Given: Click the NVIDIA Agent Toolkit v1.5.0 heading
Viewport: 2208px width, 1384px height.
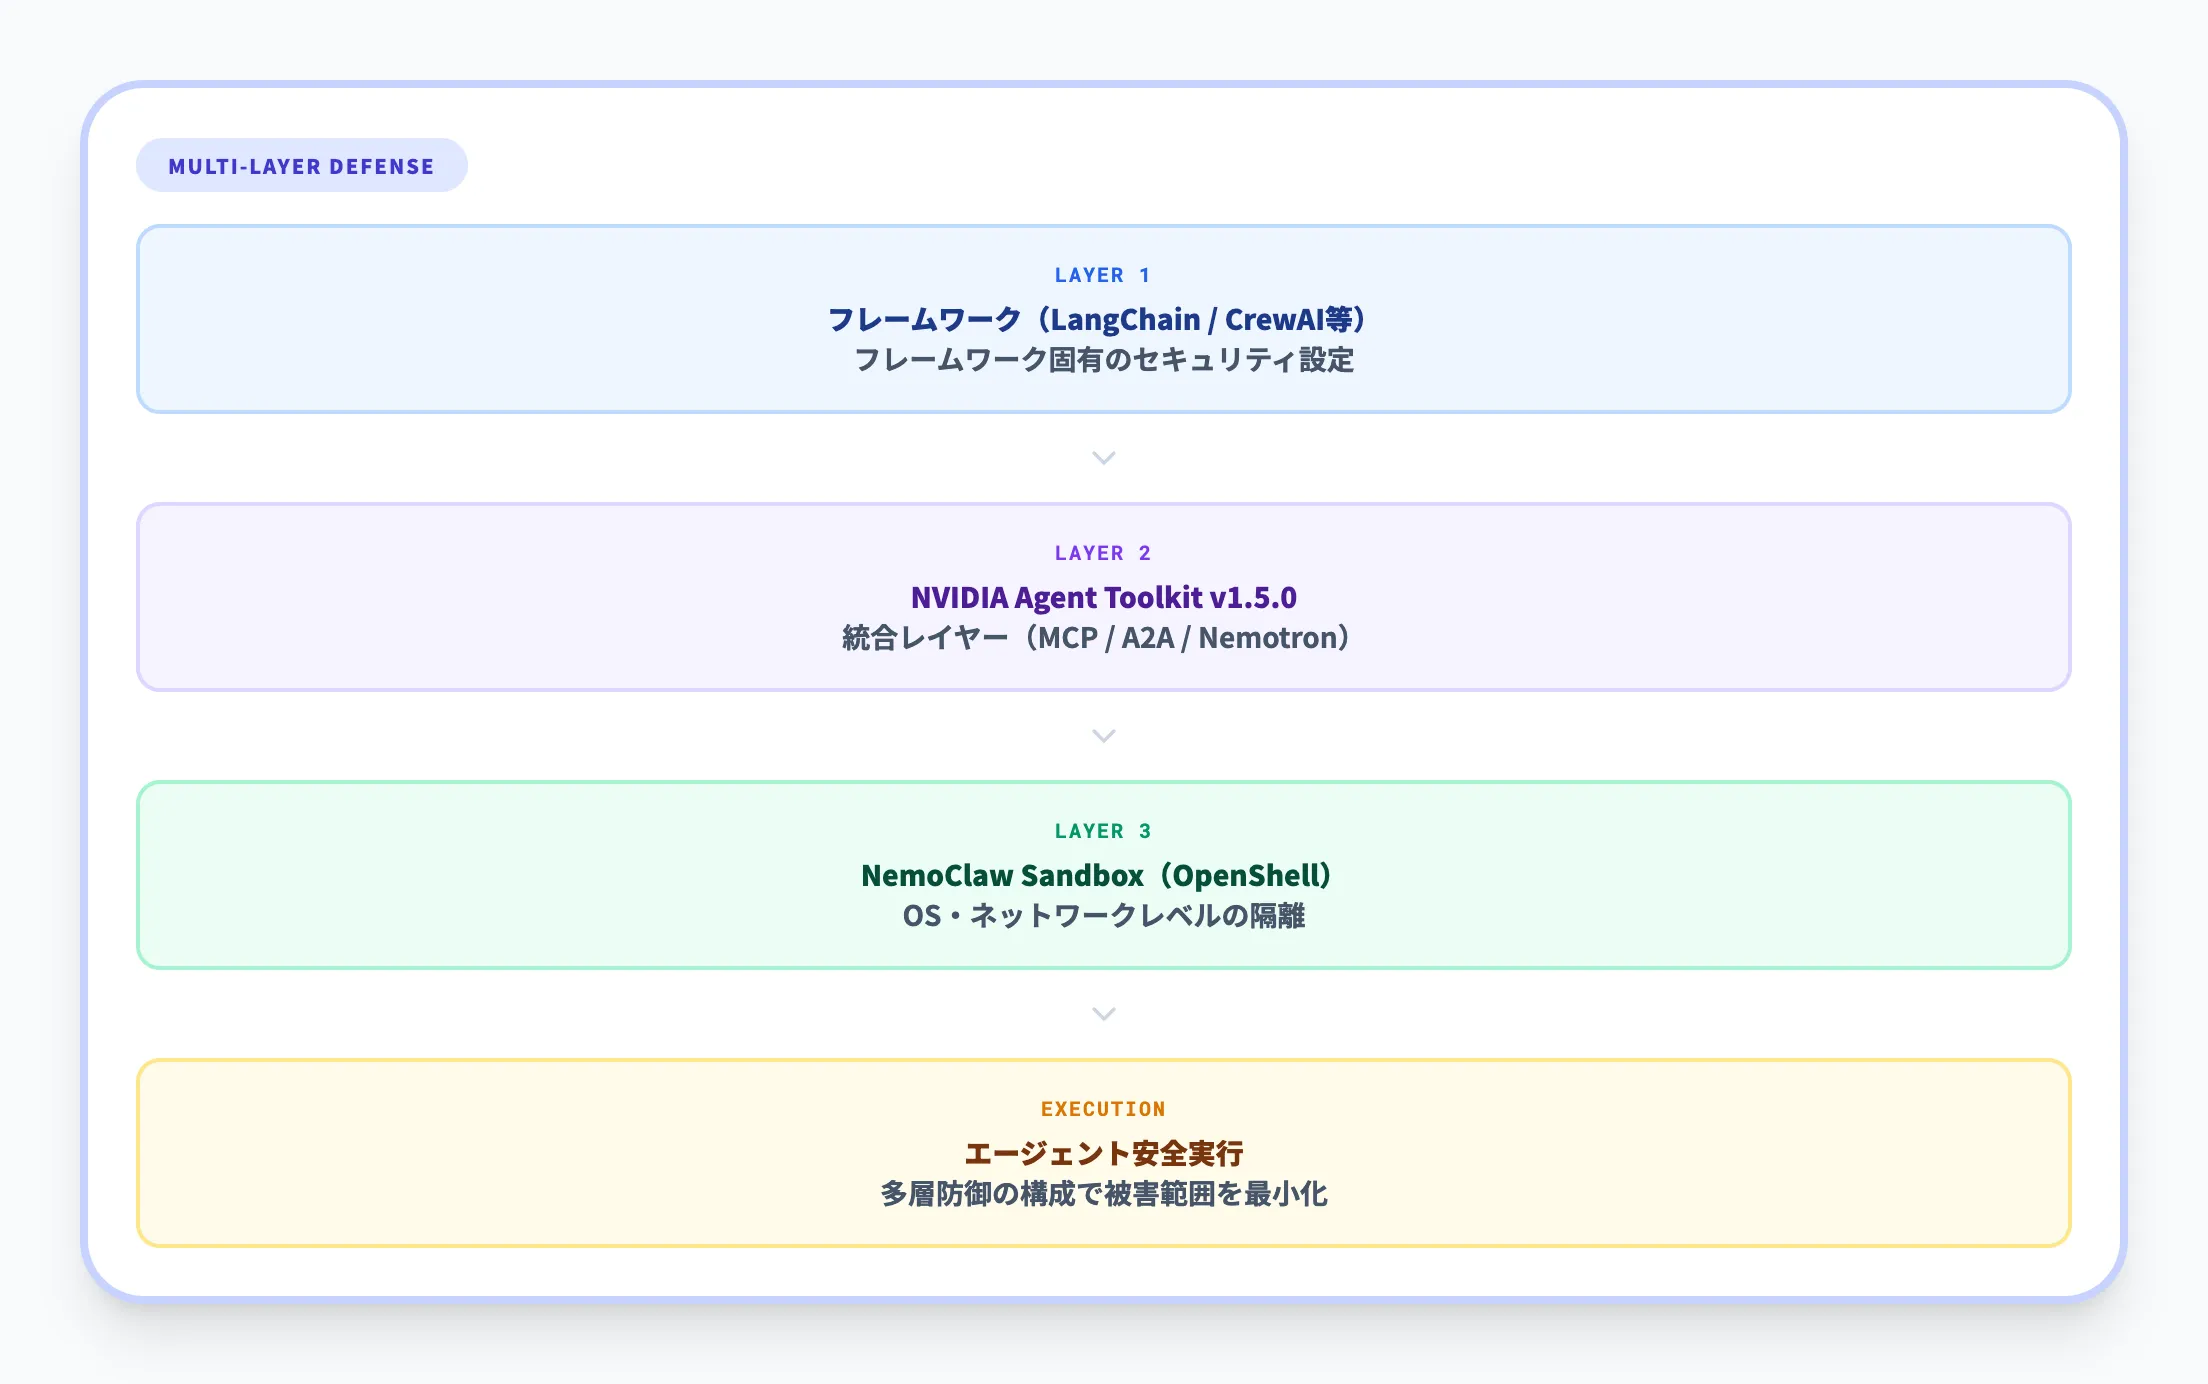Looking at the screenshot, I should point(1103,597).
